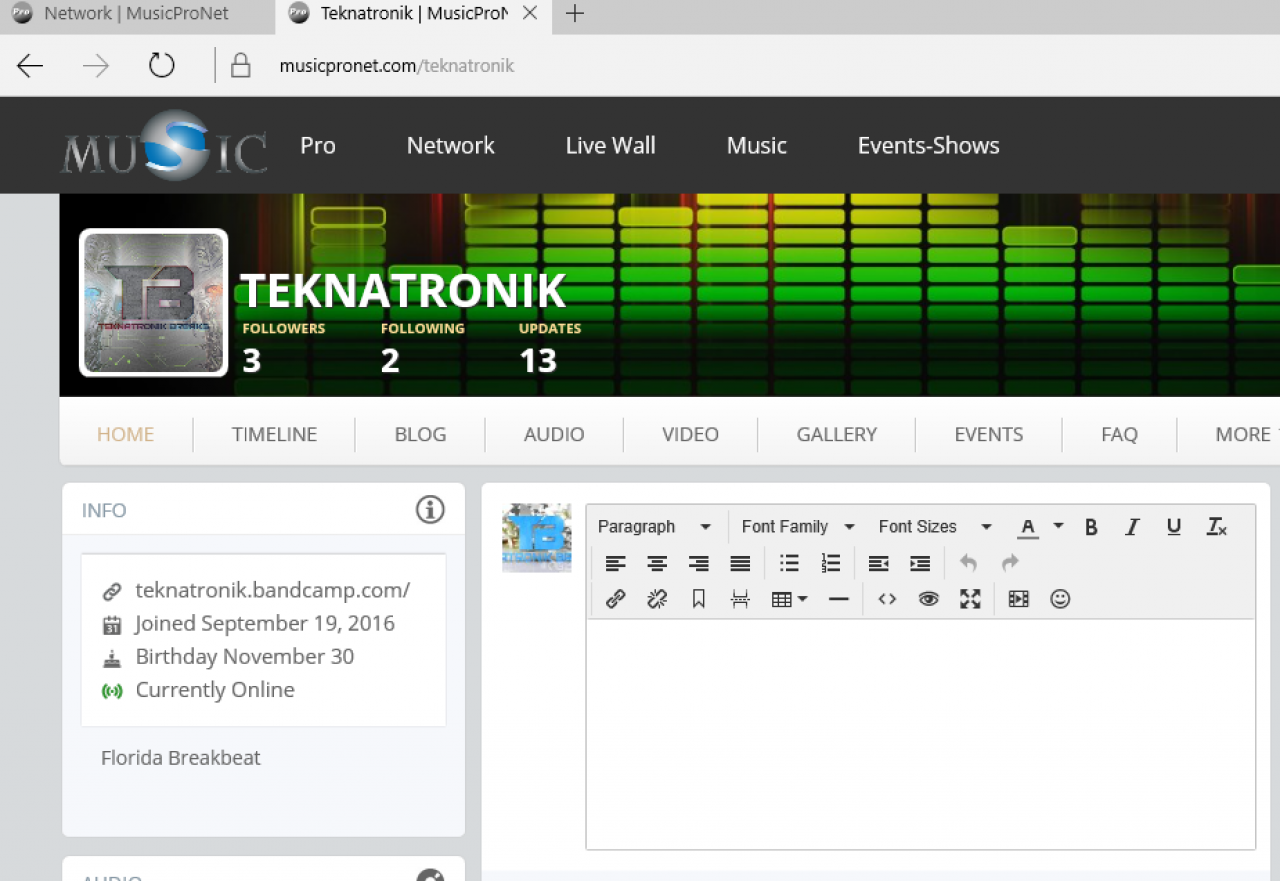This screenshot has width=1280, height=881.
Task: Open the teknatronik.bandcamp.com link
Action: point(272,590)
